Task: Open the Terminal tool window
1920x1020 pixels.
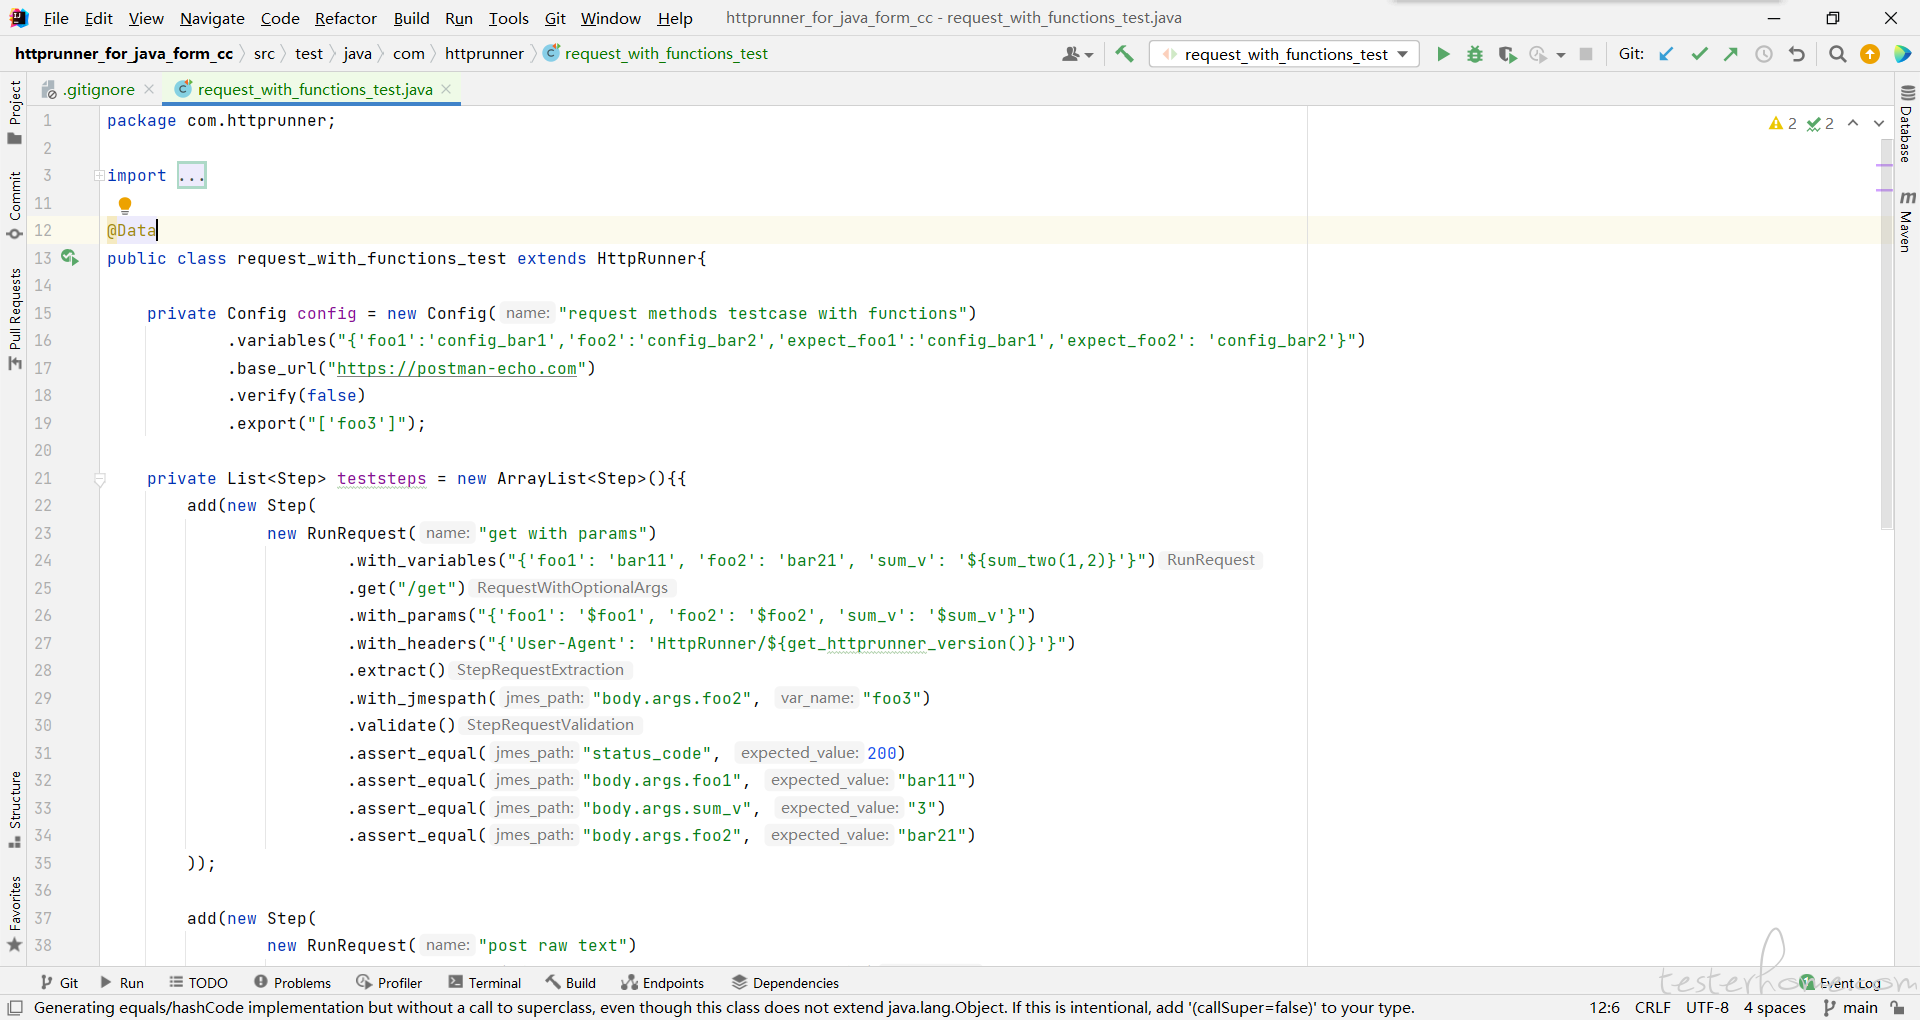Action: click(485, 983)
